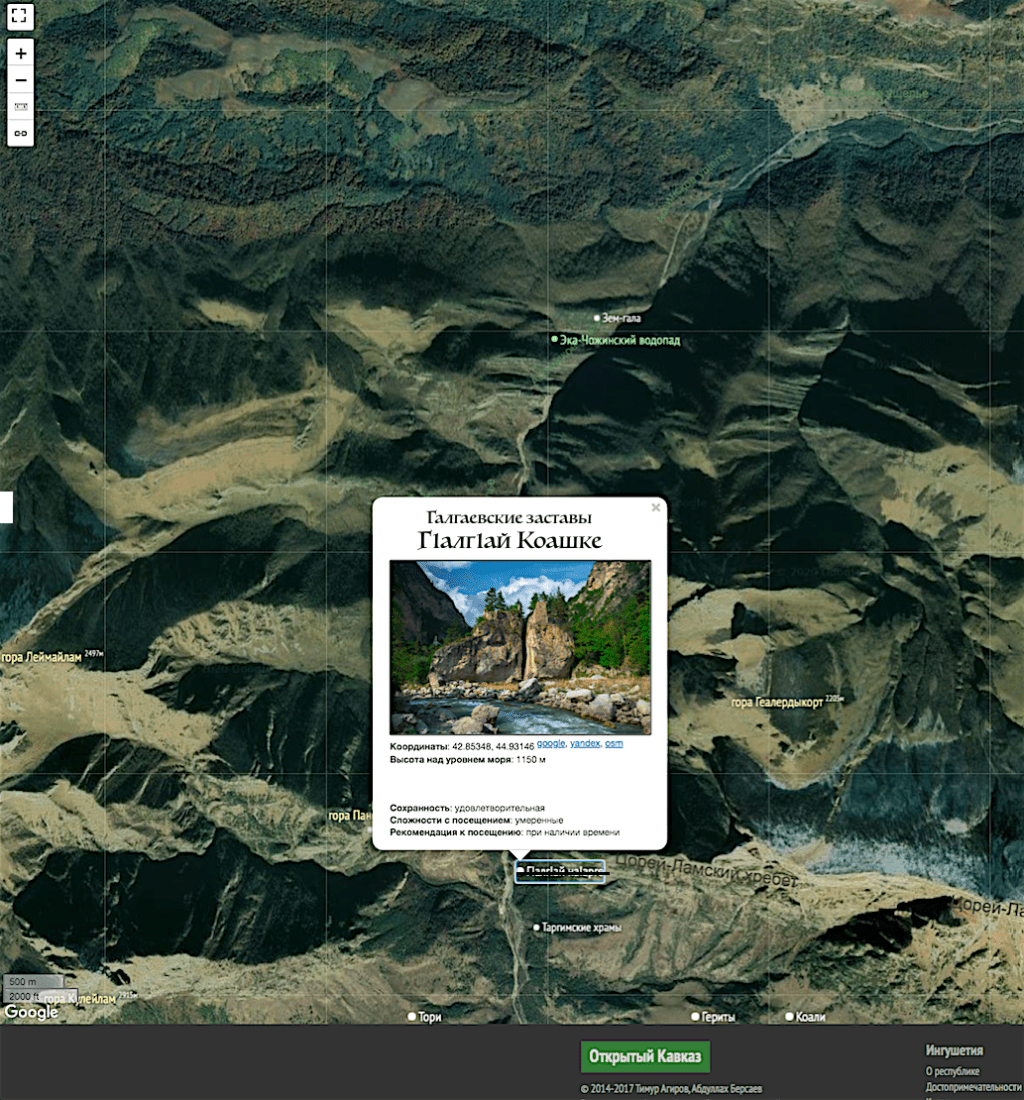This screenshot has width=1024, height=1100.
Task: Click the Таргимские храмы marker
Action: coord(537,928)
